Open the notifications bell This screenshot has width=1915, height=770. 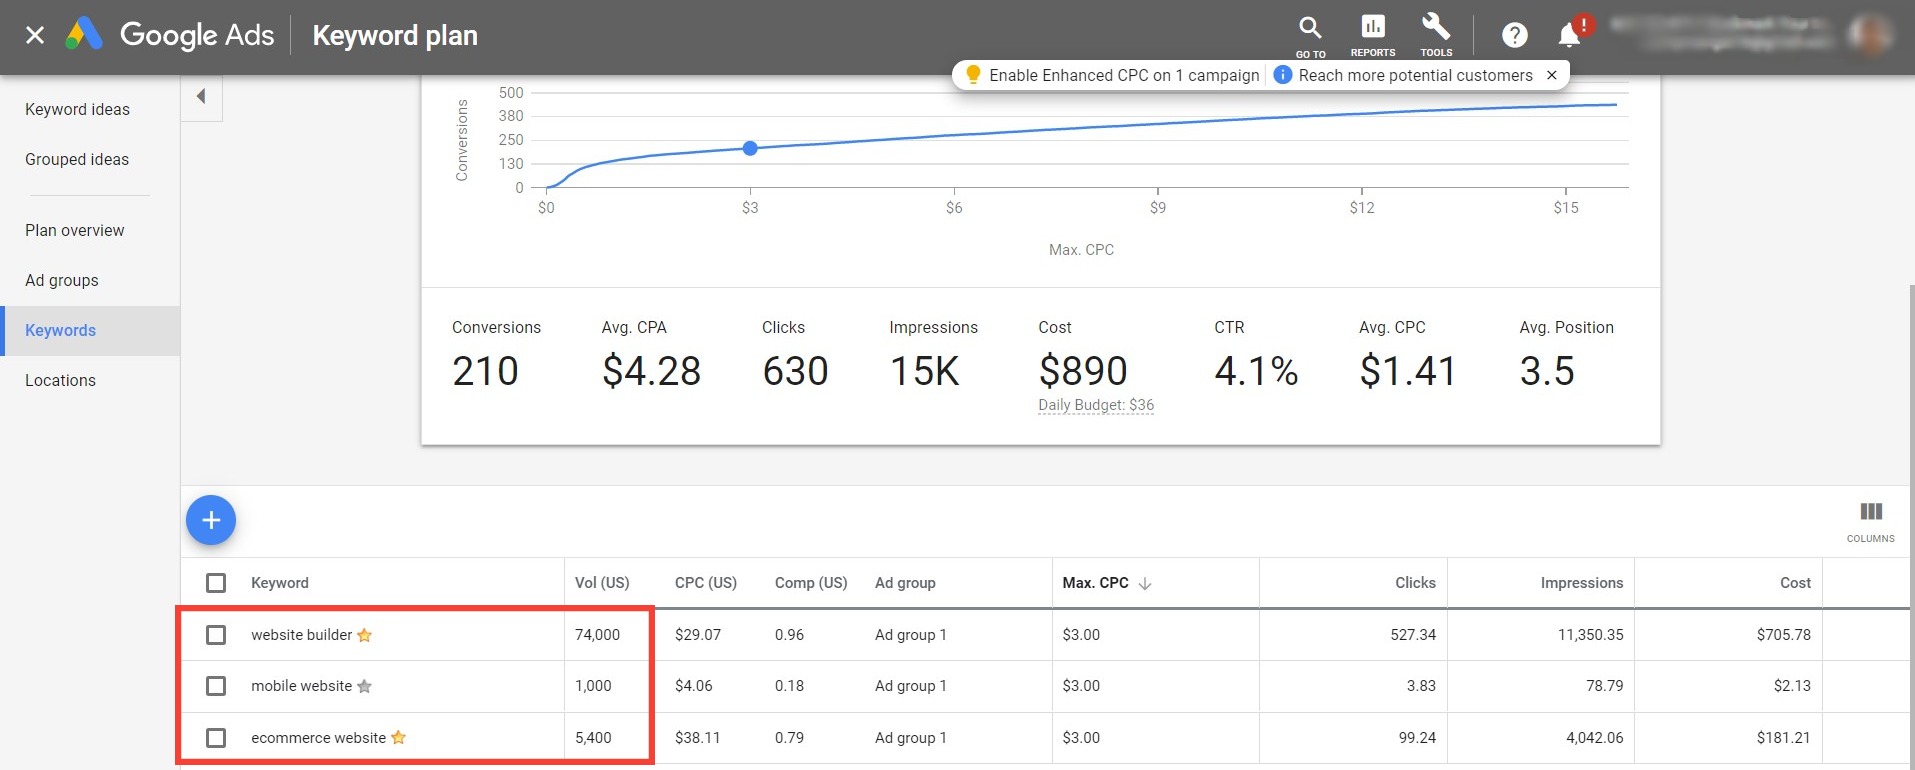(x=1569, y=36)
